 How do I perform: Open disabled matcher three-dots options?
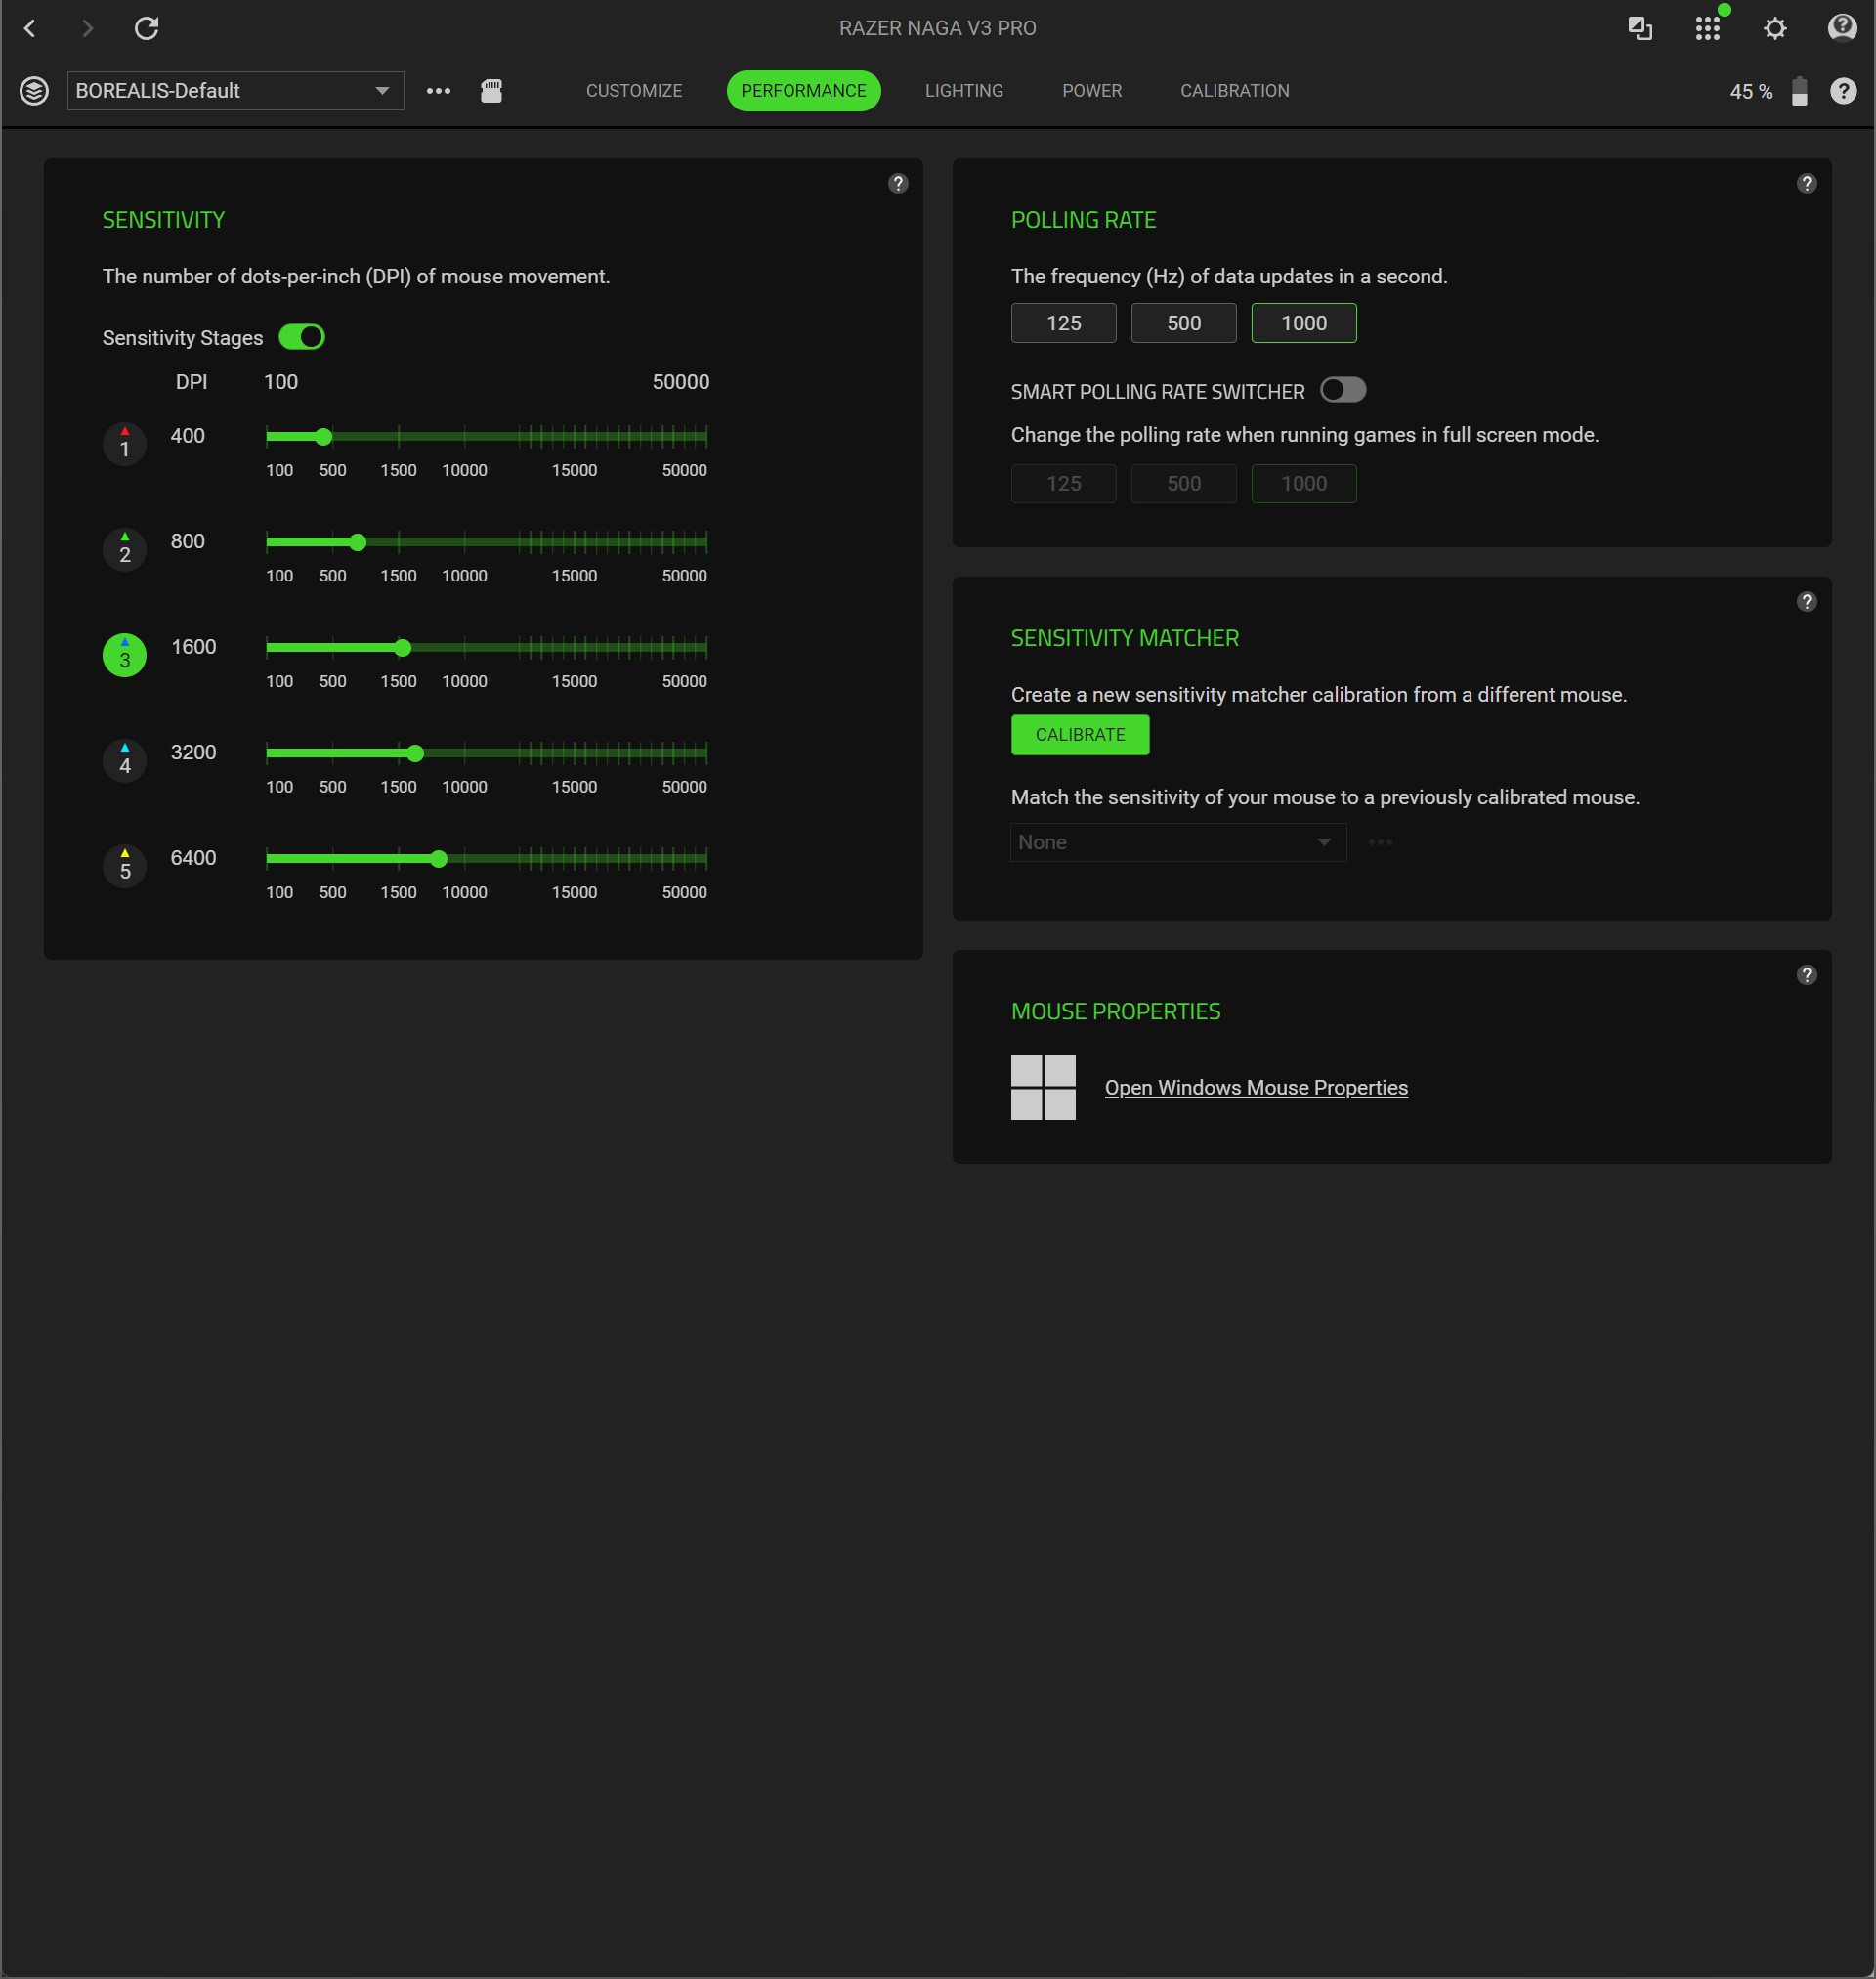[x=1380, y=842]
